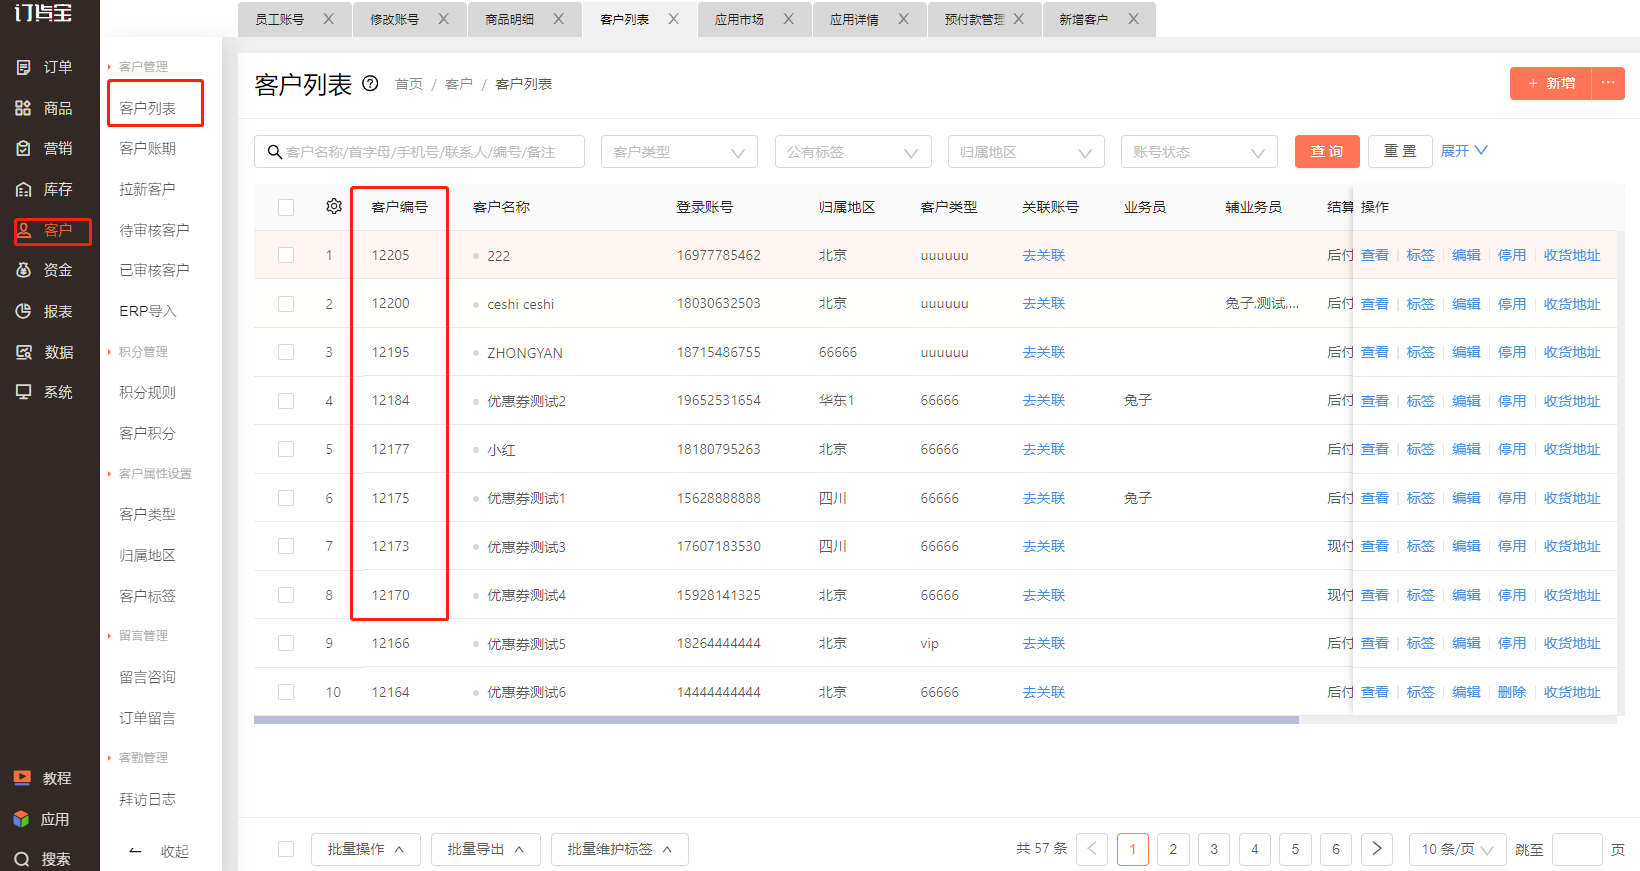Open the 应用 apps sidebar icon
1640x871 pixels.
[22, 819]
